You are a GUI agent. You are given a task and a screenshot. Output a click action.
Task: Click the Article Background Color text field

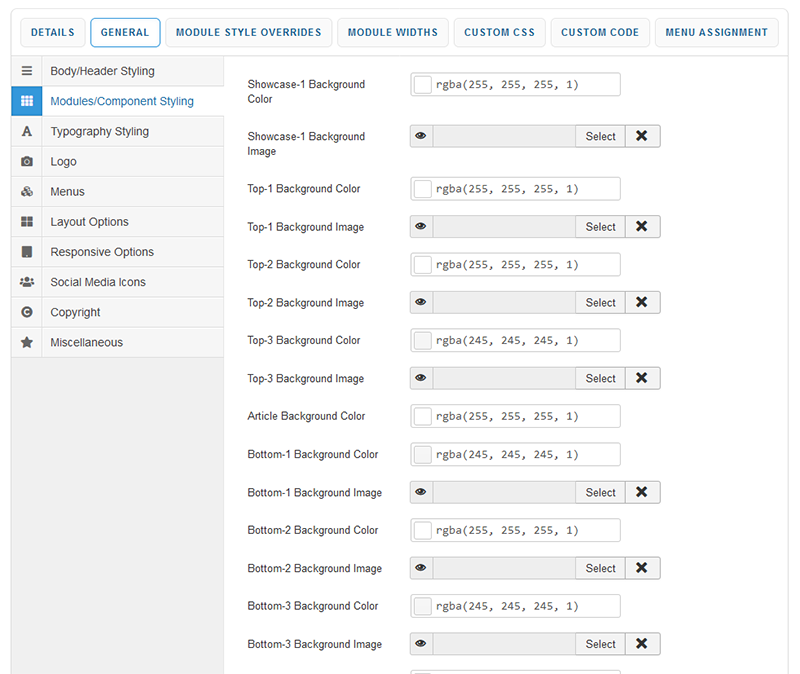525,417
